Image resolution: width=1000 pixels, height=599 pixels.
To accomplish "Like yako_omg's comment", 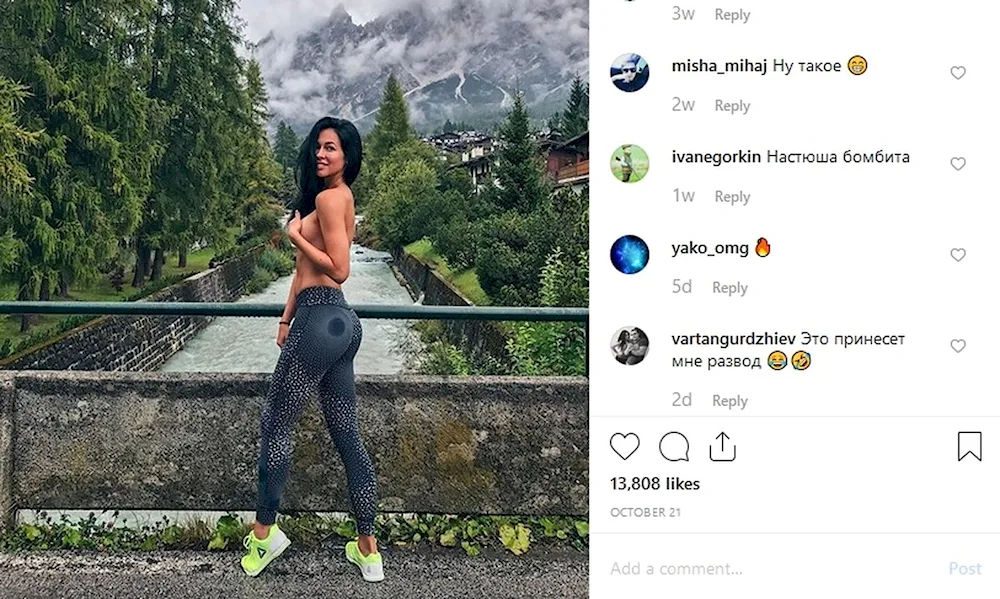I will coord(958,255).
